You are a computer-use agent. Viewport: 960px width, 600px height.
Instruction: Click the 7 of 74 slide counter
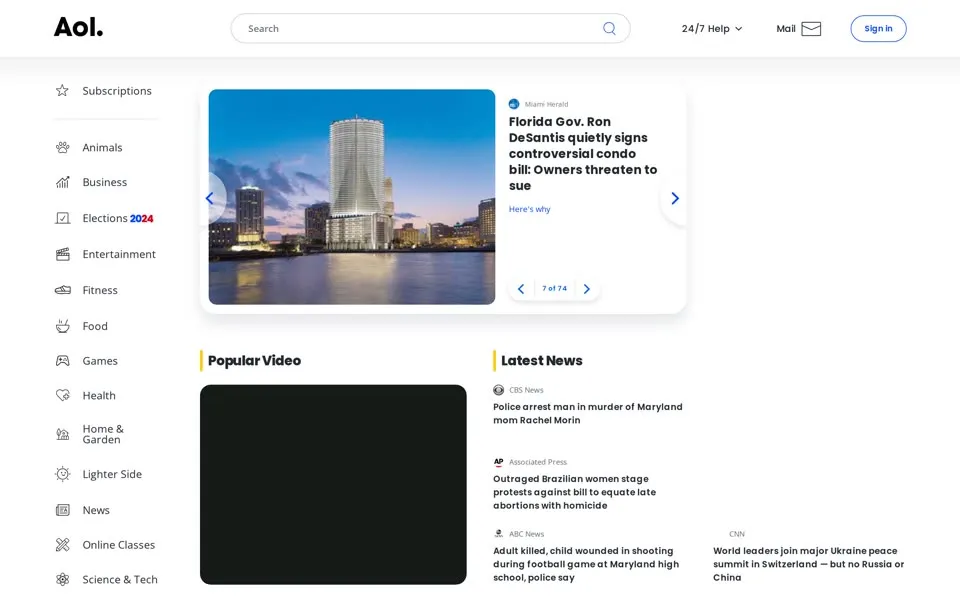pos(554,288)
